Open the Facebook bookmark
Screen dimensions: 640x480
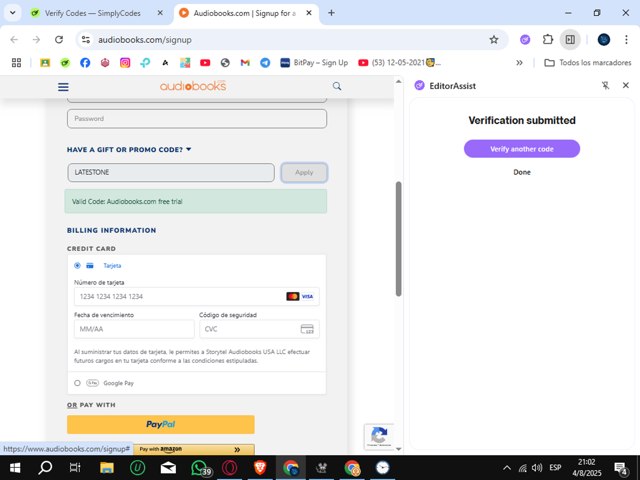tap(85, 62)
